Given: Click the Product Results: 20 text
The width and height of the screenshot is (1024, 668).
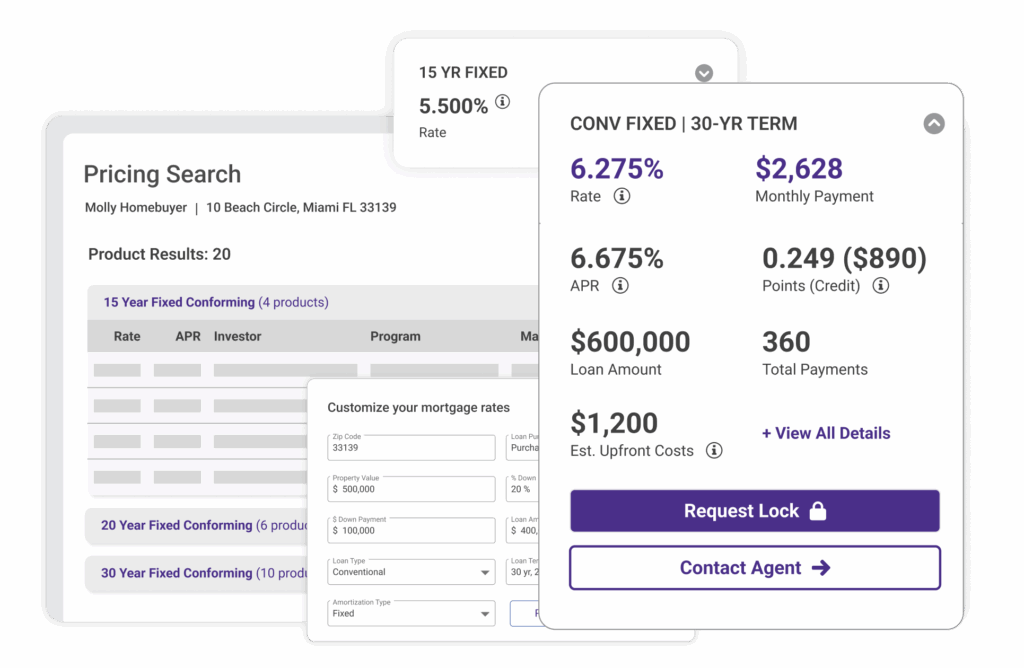Looking at the screenshot, I should pyautogui.click(x=159, y=254).
